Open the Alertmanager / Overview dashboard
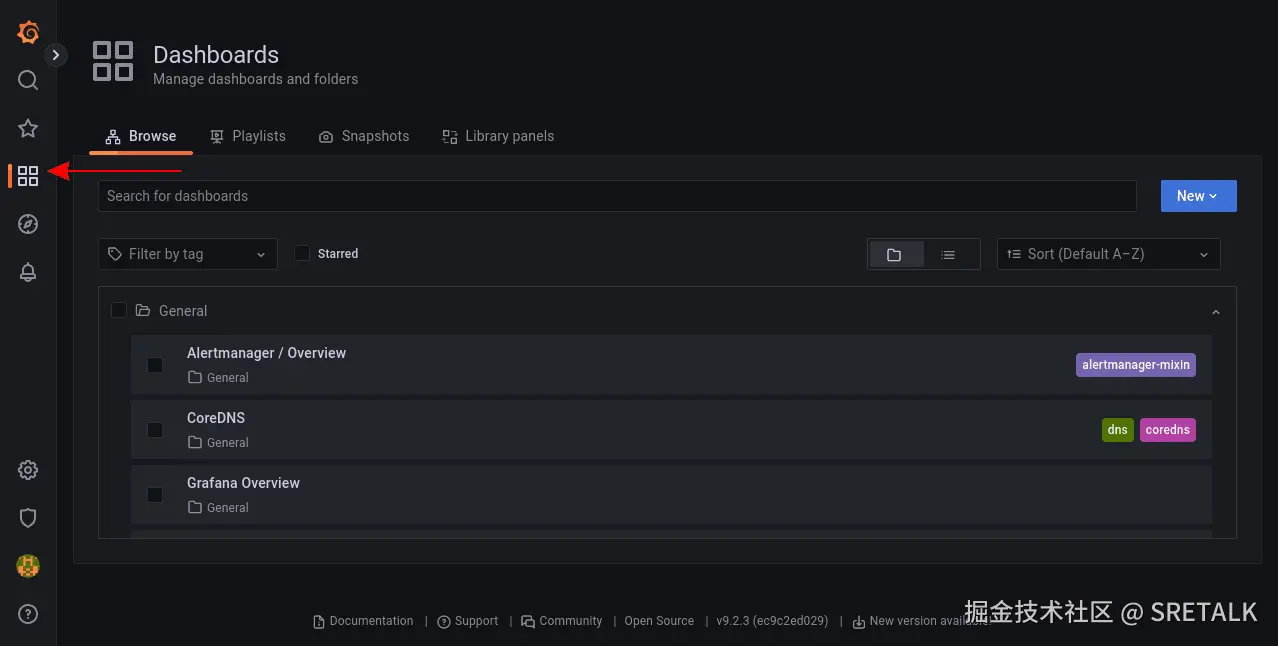The height and width of the screenshot is (646, 1278). pos(266,353)
